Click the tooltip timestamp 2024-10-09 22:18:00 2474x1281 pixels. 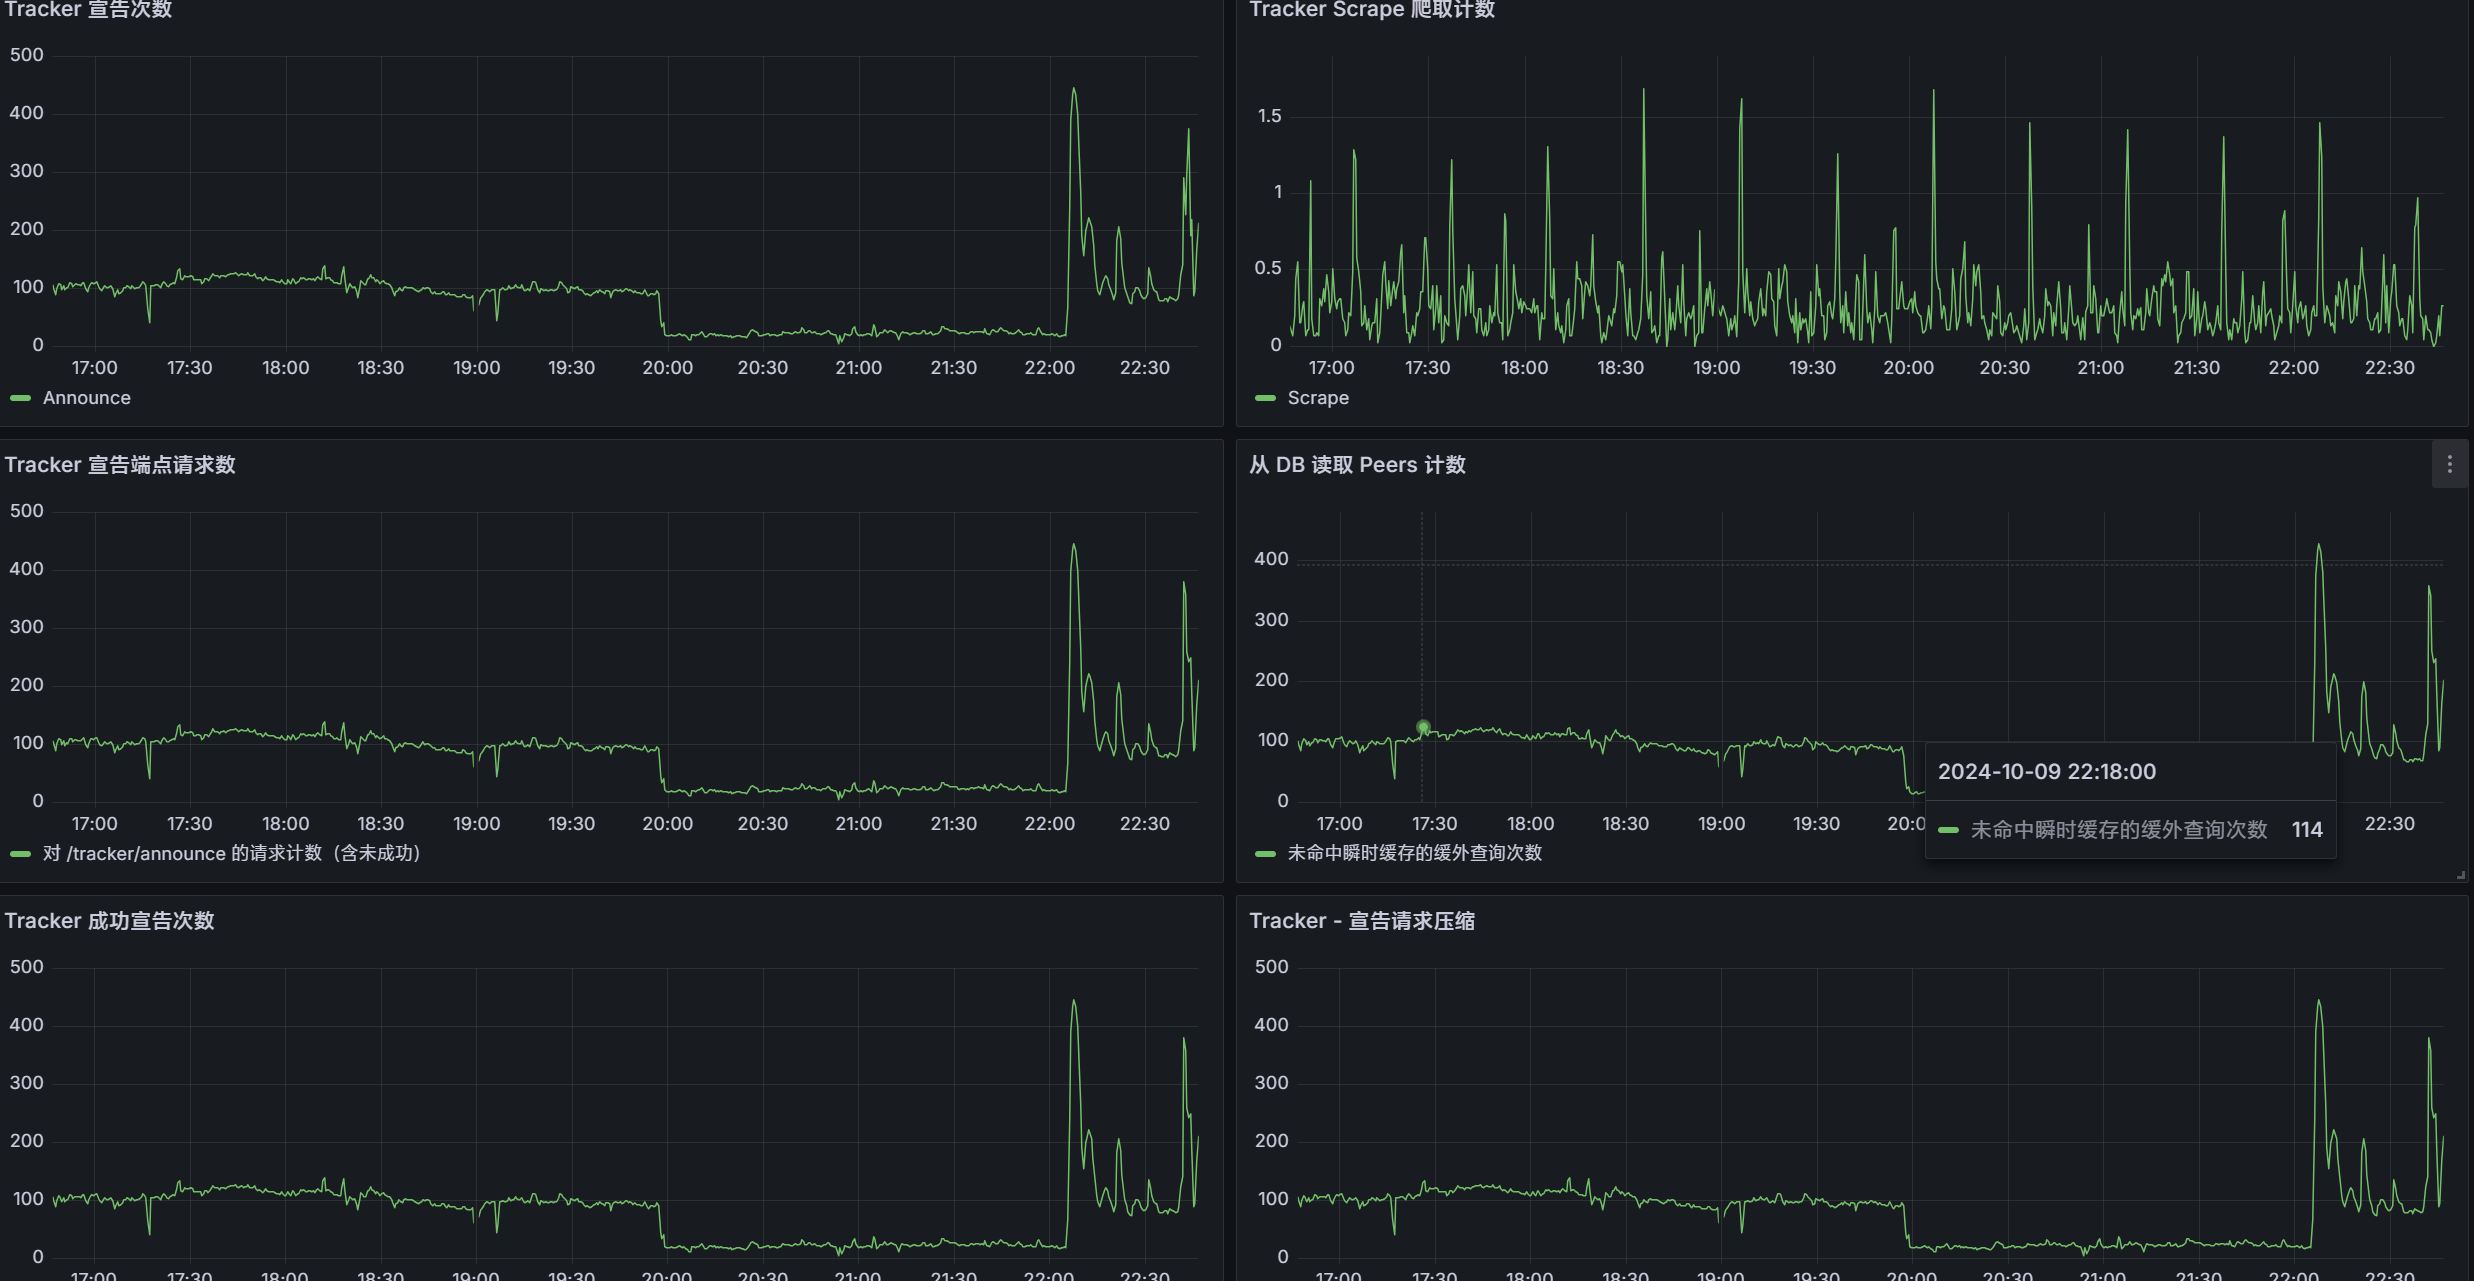(2046, 772)
